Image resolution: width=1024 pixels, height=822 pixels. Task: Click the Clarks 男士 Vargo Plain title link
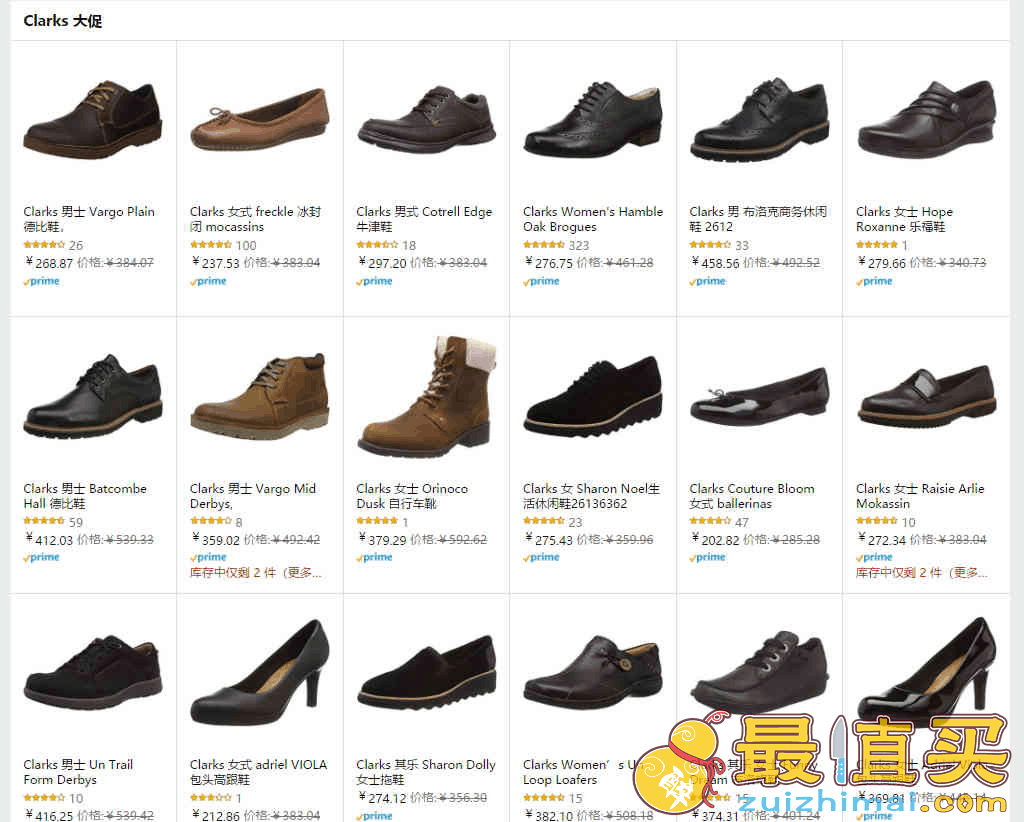[89, 219]
